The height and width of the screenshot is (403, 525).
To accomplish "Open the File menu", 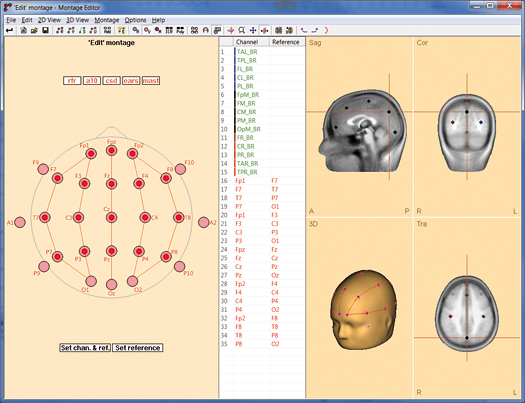I will [11, 20].
